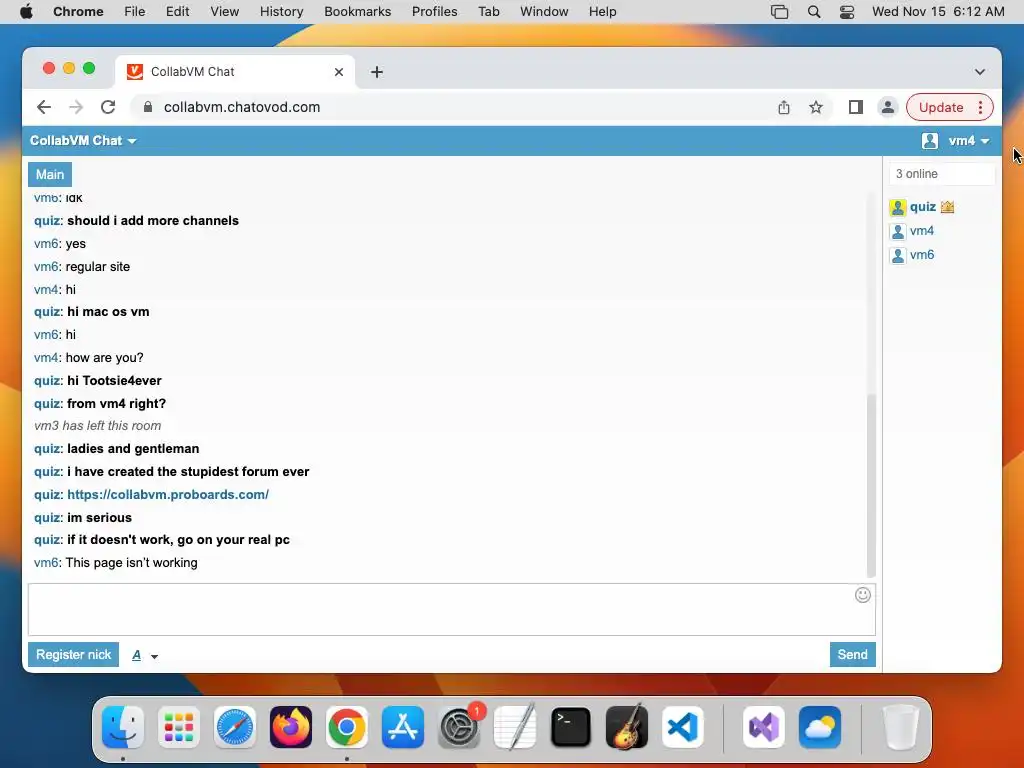Open the collabvm.proboards.com link
This screenshot has width=1024, height=768.
tap(168, 494)
